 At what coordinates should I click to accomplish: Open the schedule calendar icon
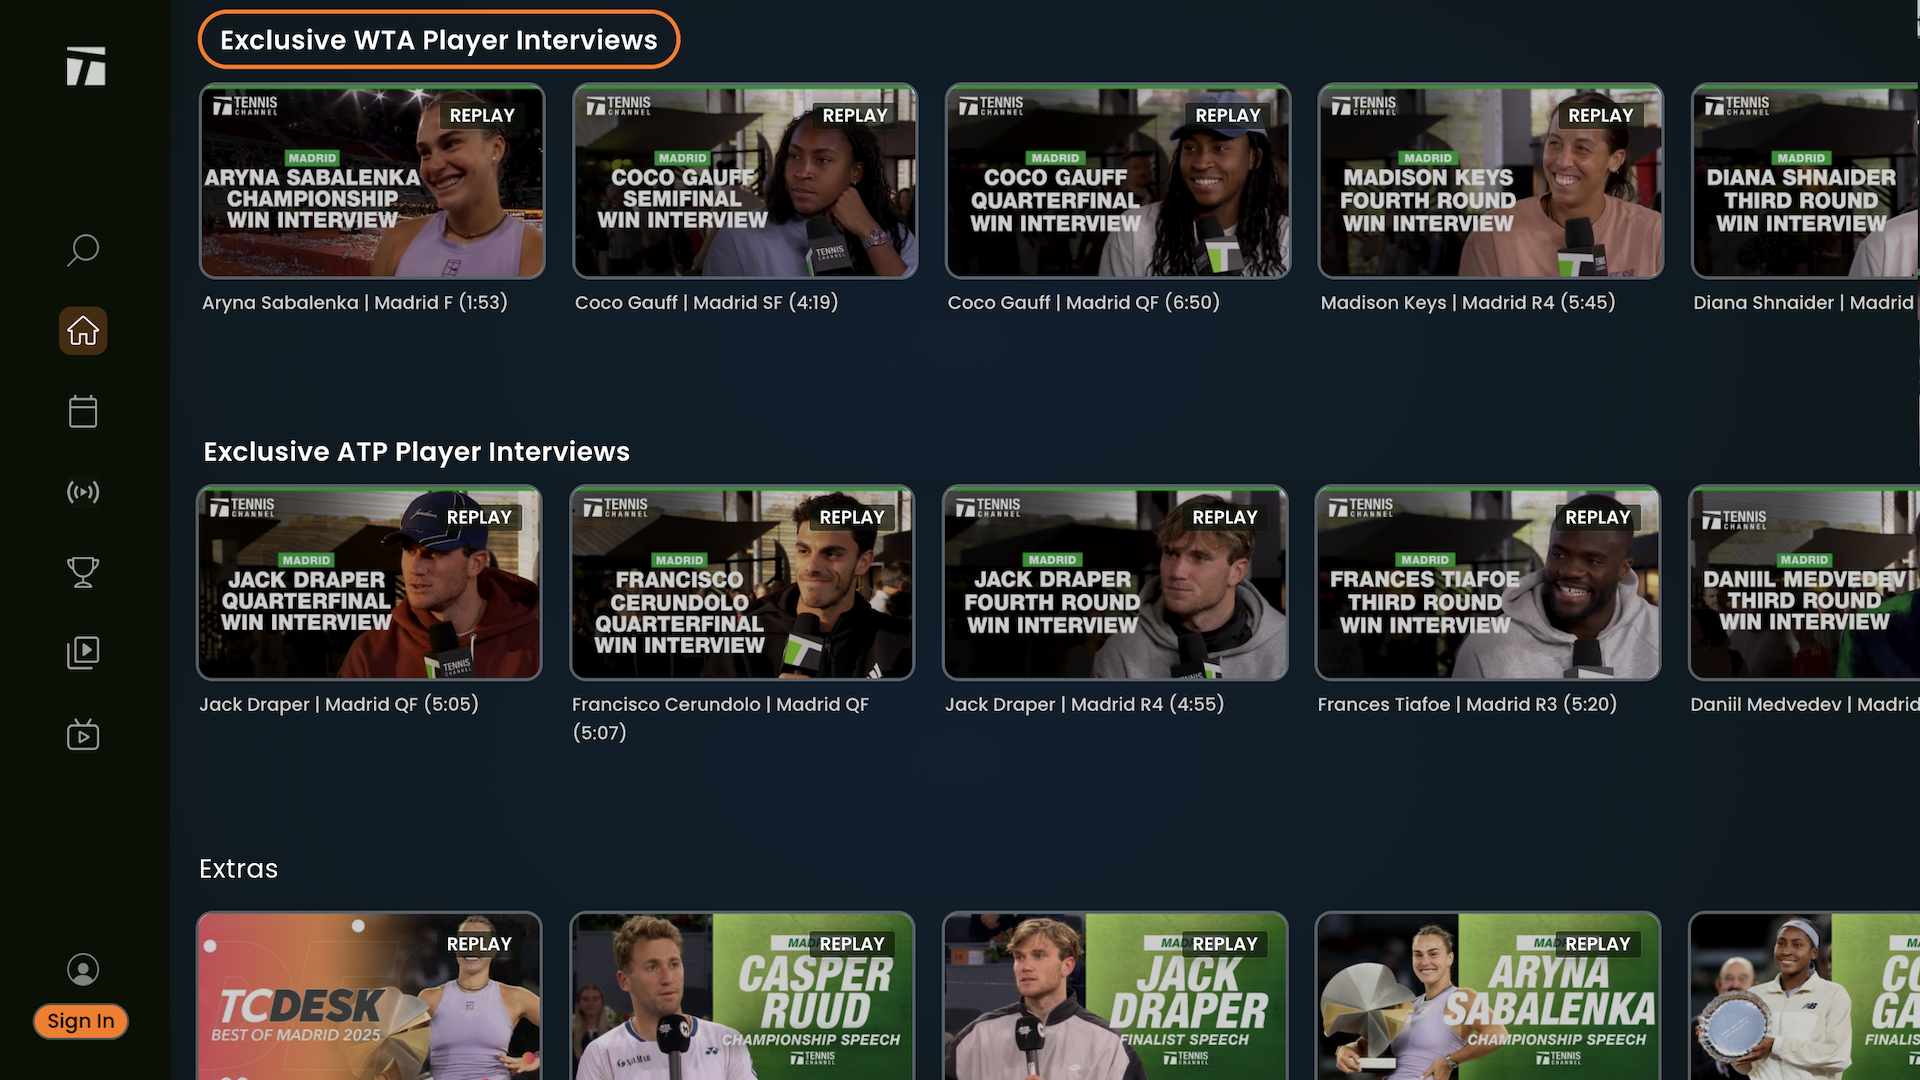tap(83, 411)
